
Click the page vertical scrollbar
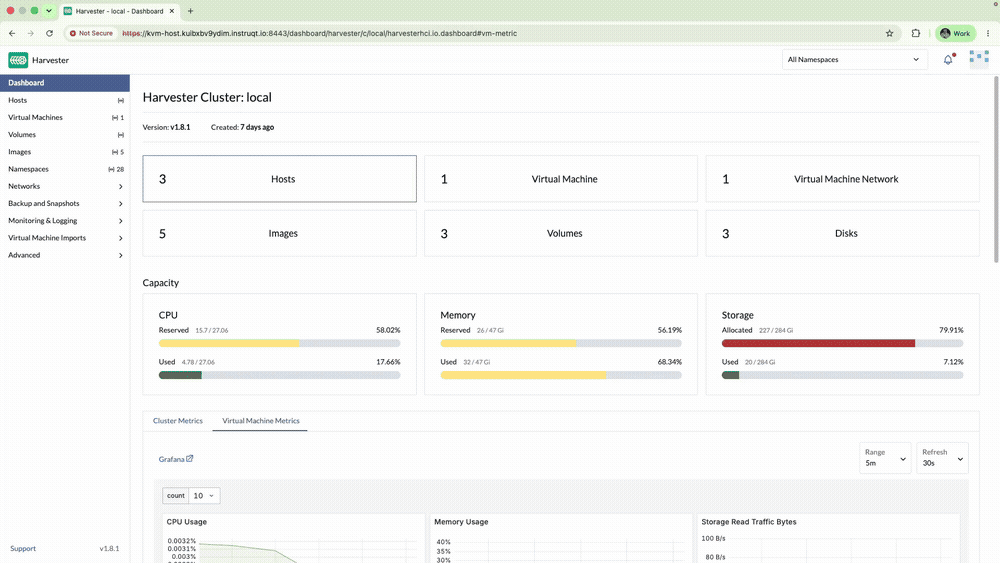tap(996, 169)
